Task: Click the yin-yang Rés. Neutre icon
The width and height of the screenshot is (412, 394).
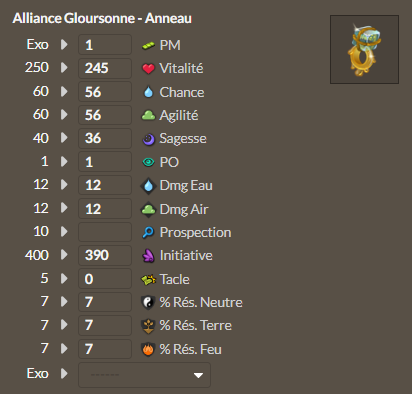Action: (x=148, y=303)
